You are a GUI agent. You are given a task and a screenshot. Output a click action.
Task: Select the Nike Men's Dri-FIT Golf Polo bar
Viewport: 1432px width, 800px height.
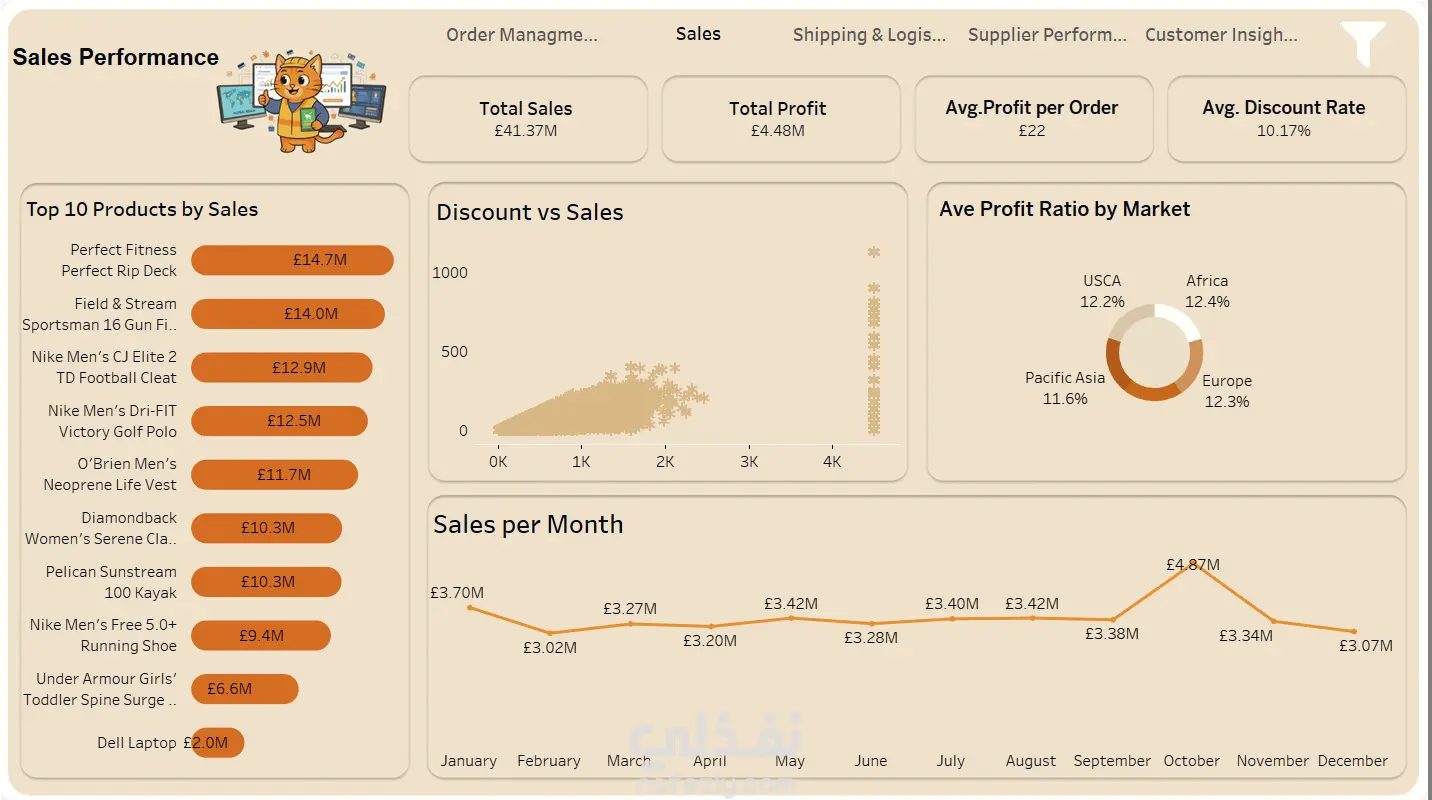[279, 421]
